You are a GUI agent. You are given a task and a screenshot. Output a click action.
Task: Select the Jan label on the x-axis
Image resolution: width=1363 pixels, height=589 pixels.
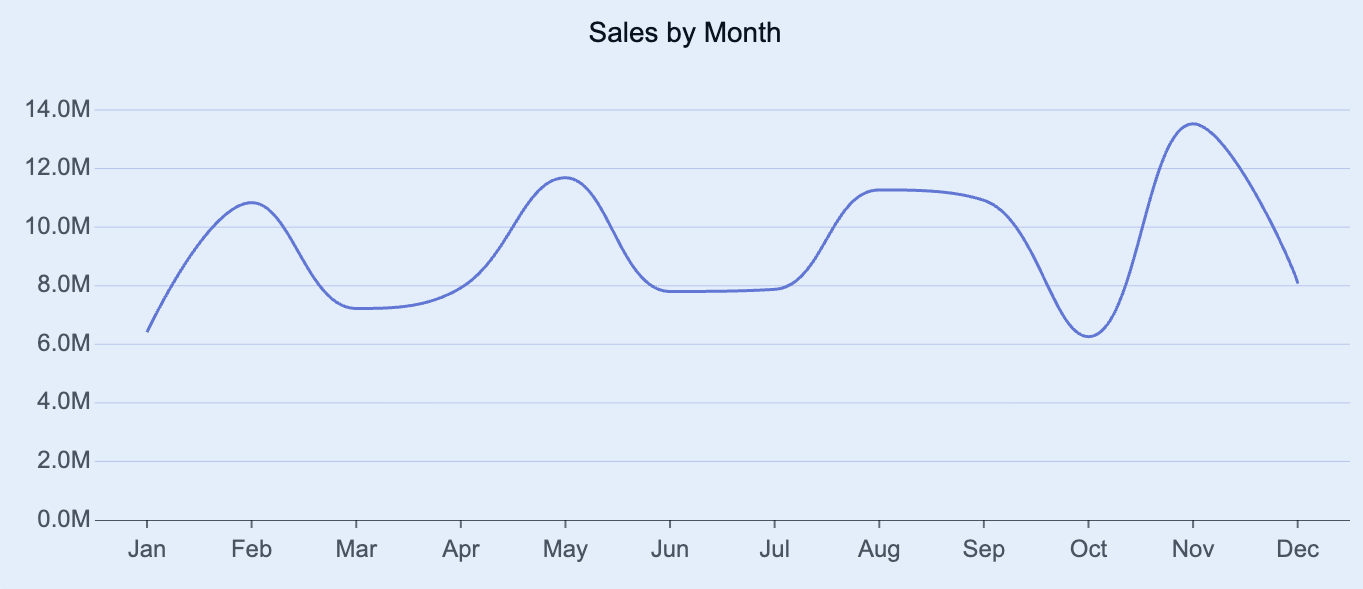click(x=147, y=549)
